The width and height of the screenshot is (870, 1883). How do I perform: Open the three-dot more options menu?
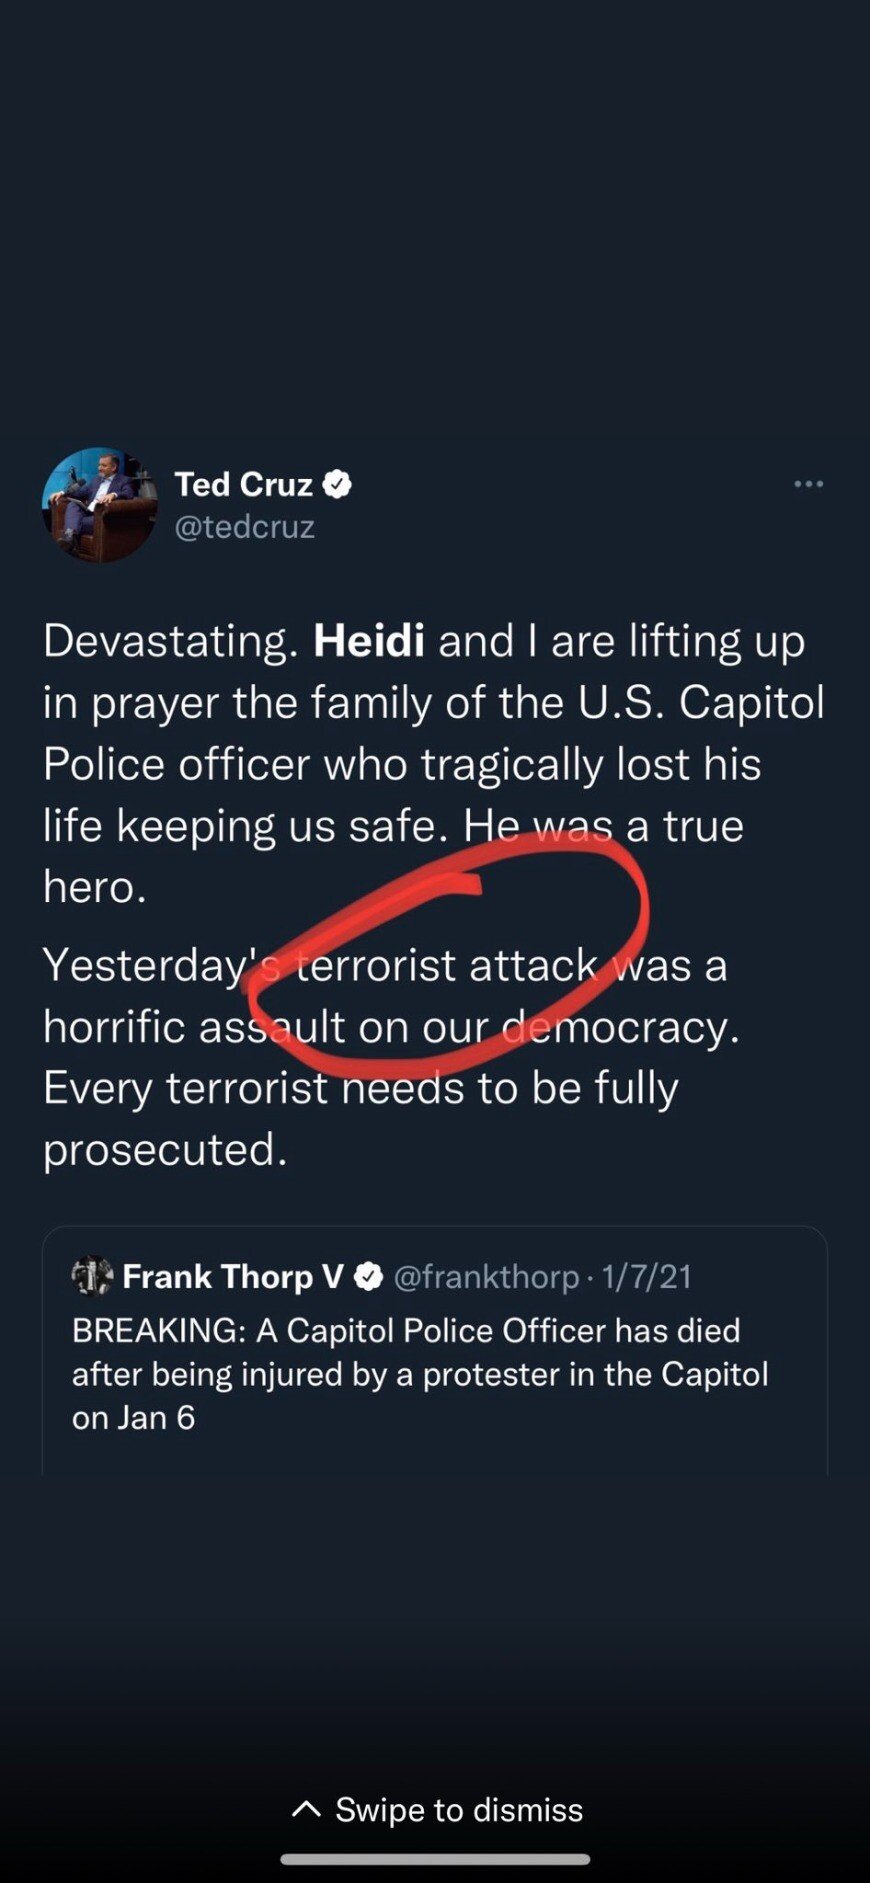click(808, 484)
